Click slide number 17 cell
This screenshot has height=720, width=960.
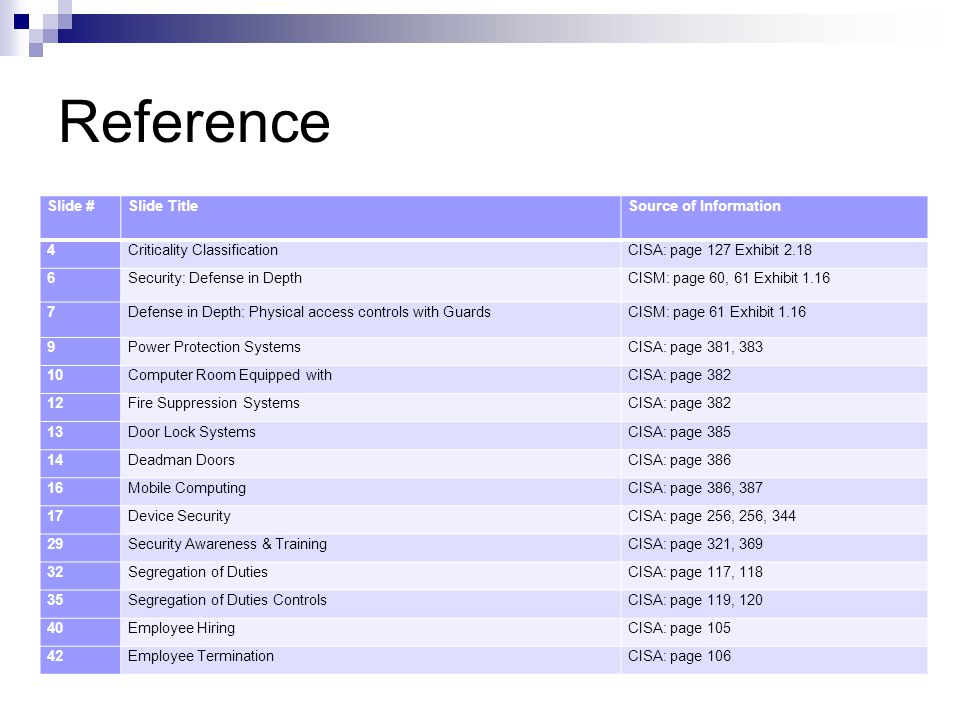point(80,520)
